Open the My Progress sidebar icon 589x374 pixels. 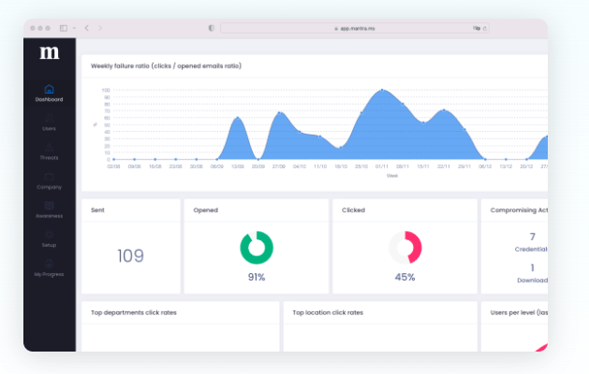tap(49, 264)
